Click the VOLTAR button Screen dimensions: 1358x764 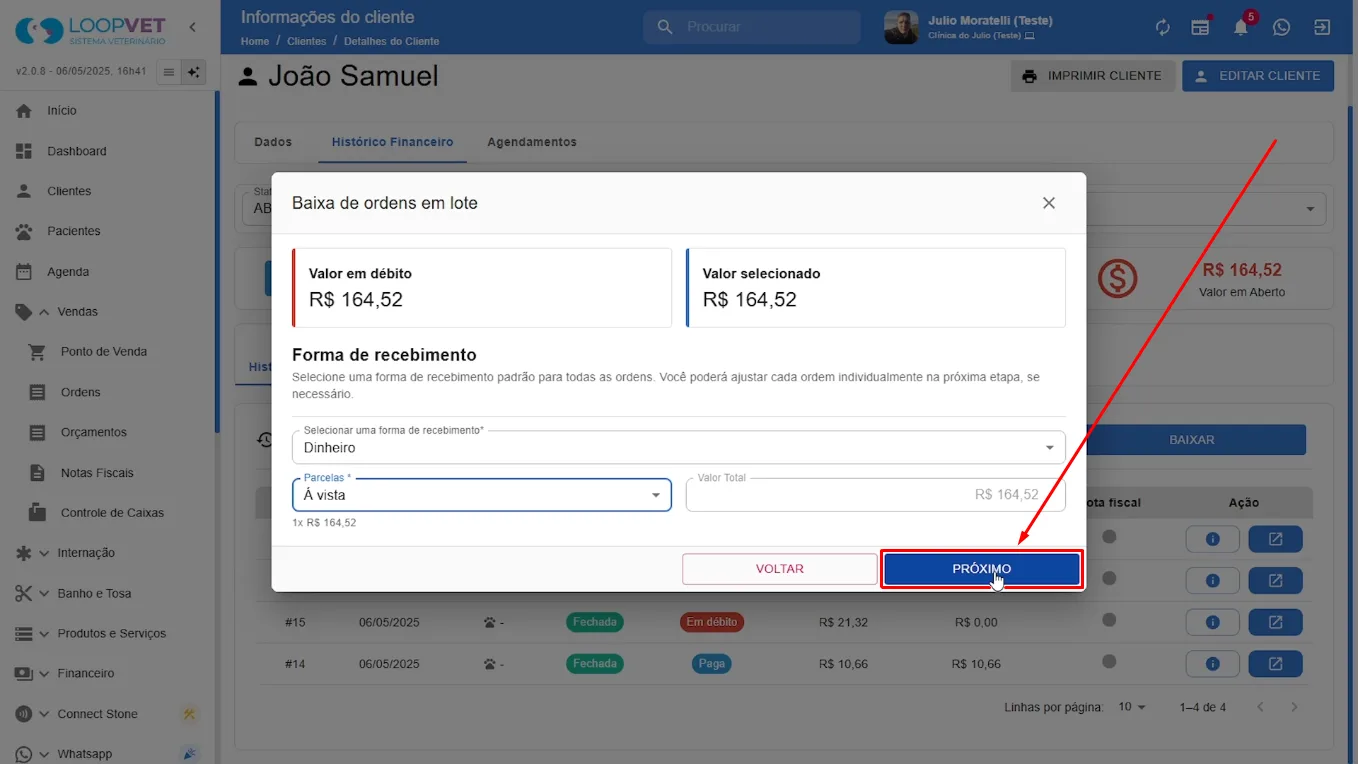(x=780, y=569)
